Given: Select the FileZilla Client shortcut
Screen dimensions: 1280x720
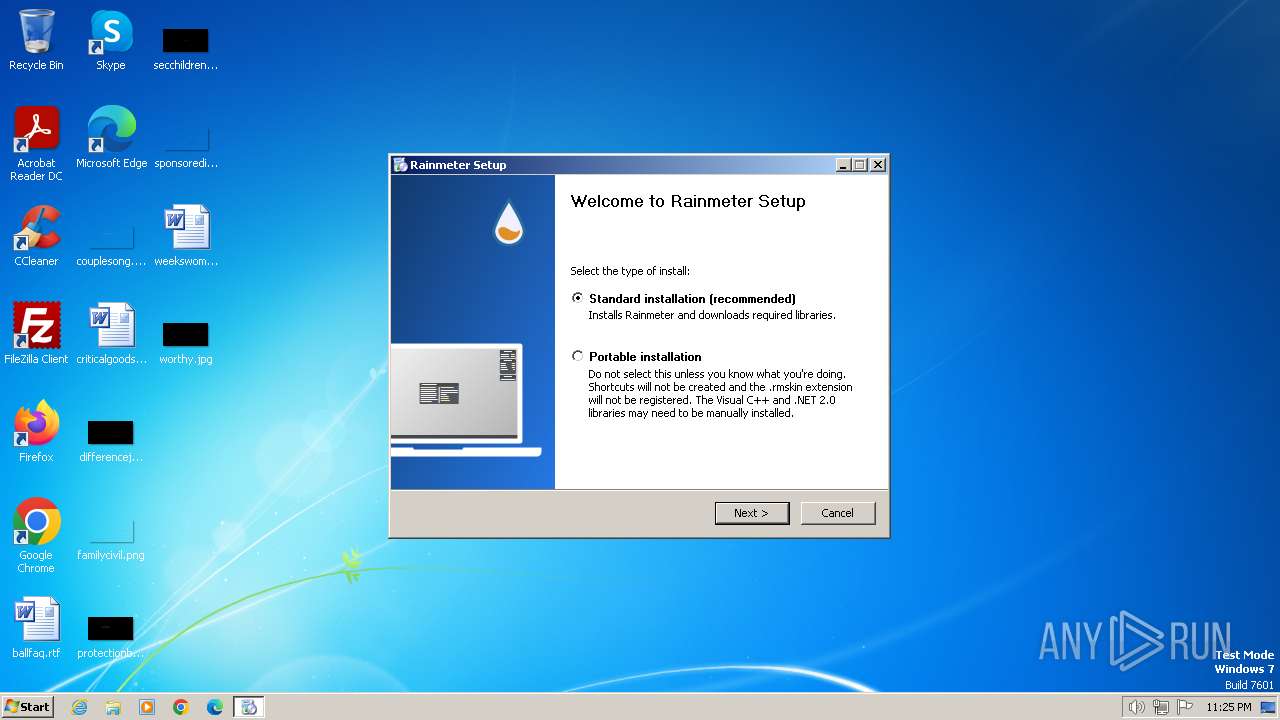Looking at the screenshot, I should click(x=36, y=334).
